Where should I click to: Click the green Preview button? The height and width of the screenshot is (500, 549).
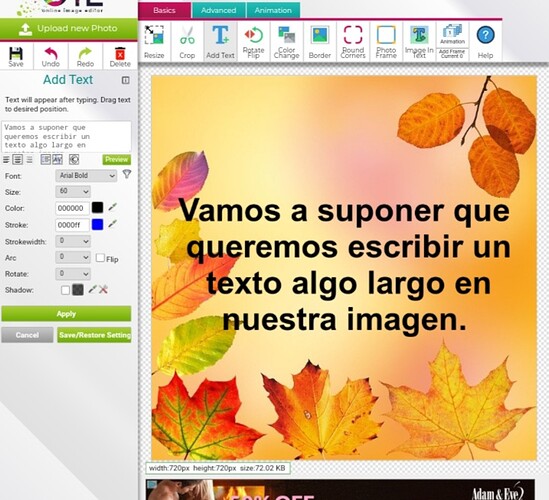117,160
